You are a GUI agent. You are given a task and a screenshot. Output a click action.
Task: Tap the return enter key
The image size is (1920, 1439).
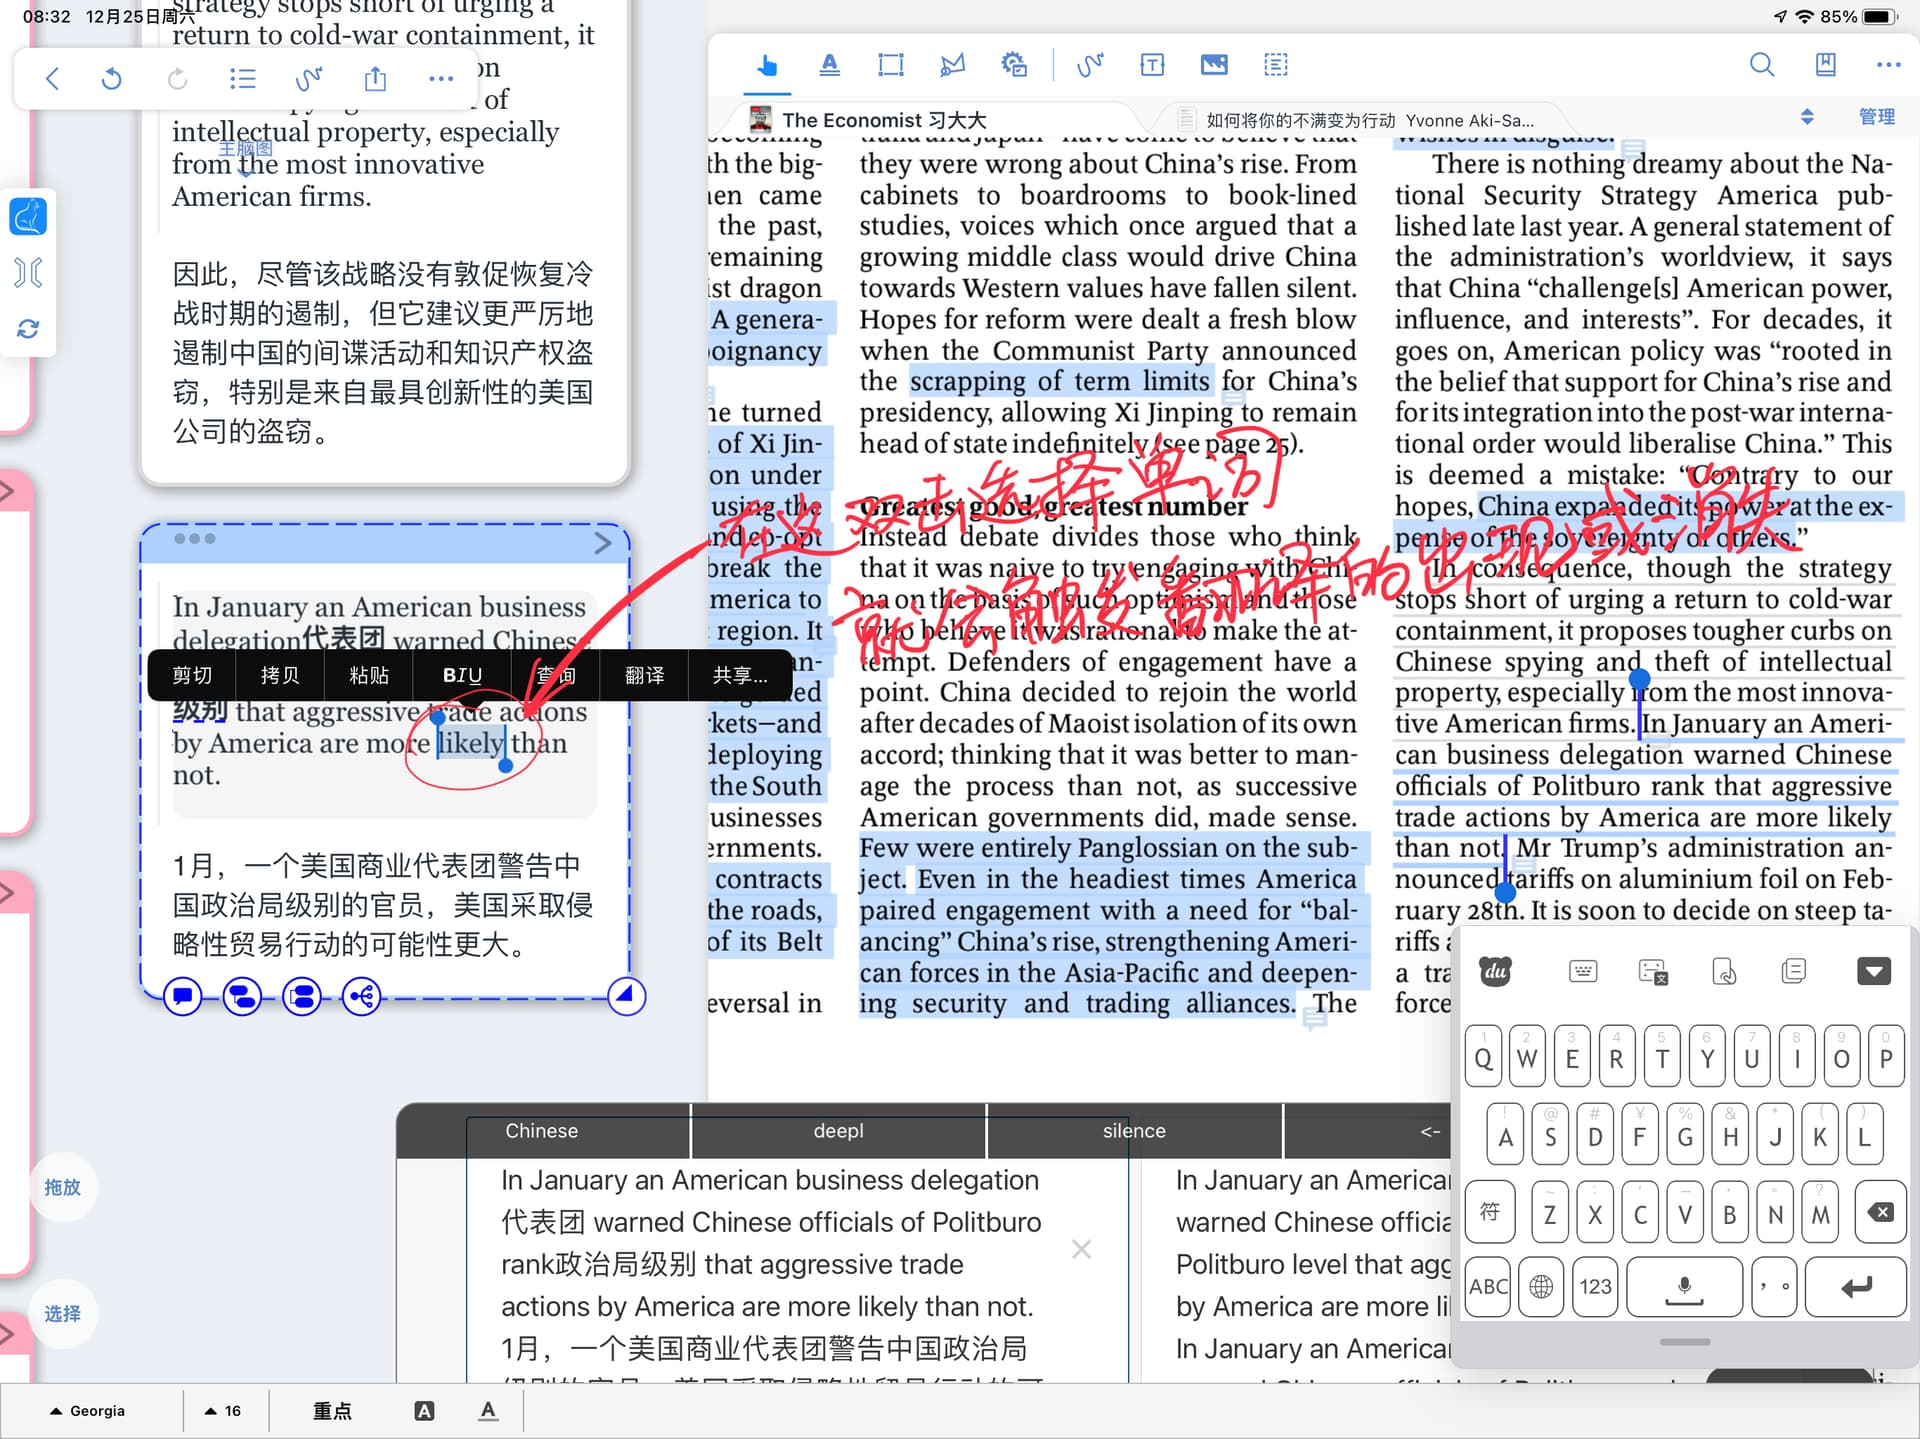pos(1856,1287)
